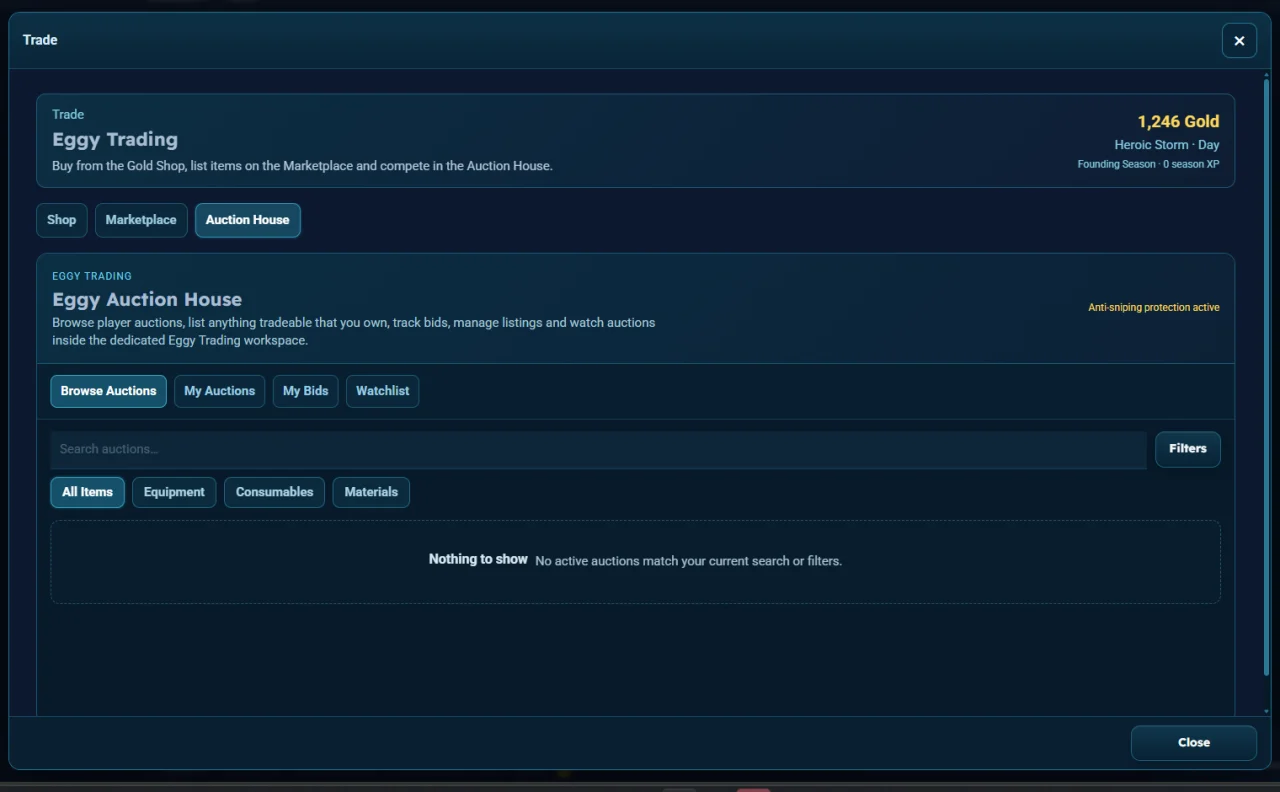Open the Watchlist tab
Screen dimensions: 1280x792
(x=382, y=391)
